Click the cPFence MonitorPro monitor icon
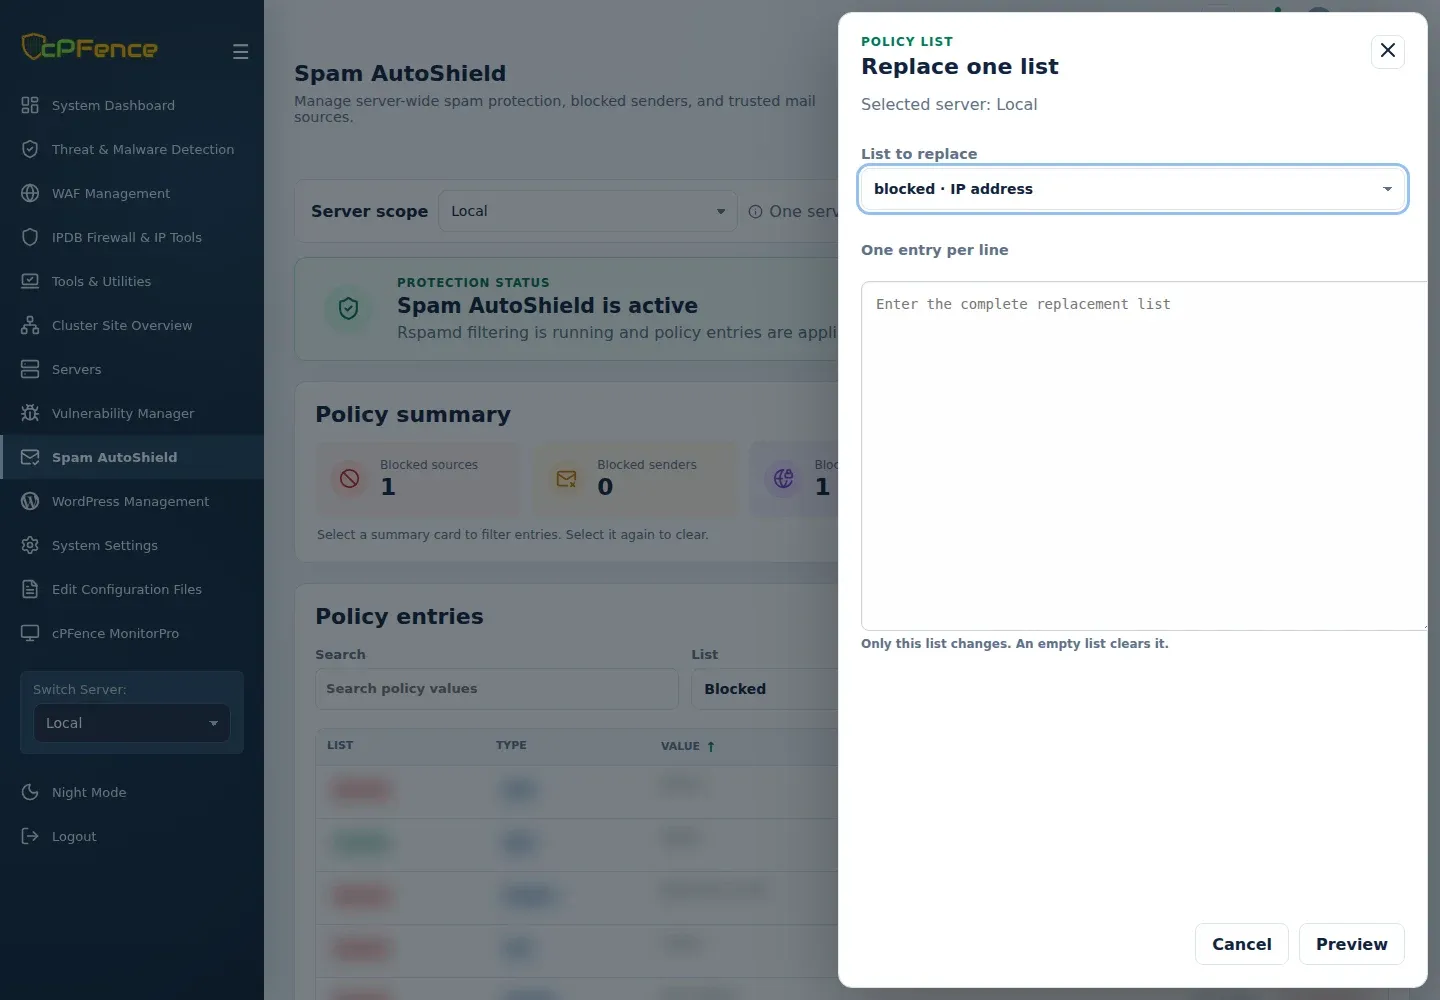The image size is (1440, 1000). click(30, 633)
